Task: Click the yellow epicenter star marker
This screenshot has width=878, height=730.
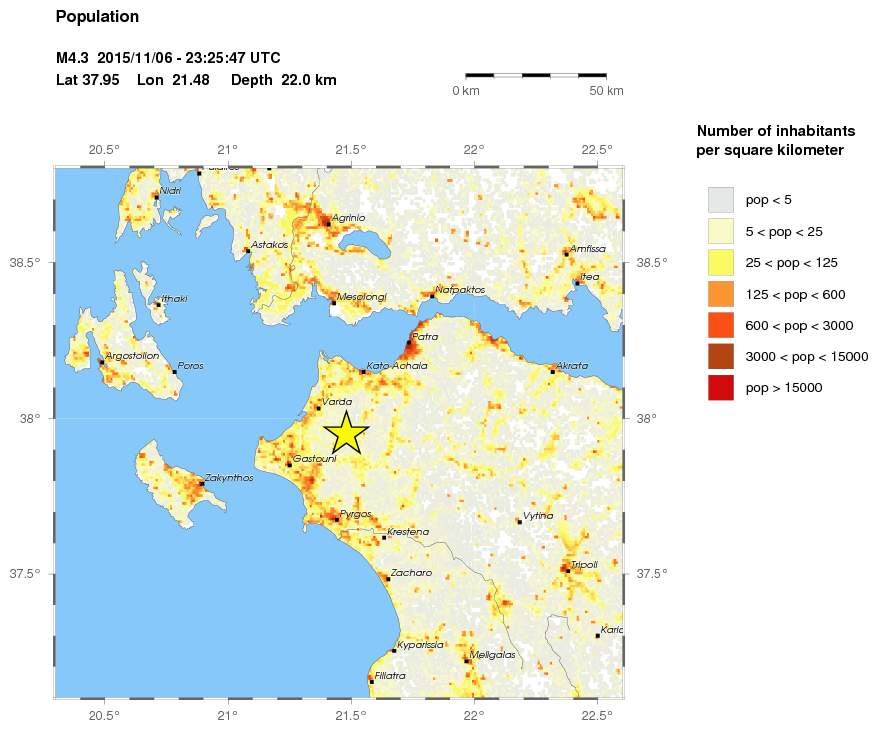Action: coord(347,433)
